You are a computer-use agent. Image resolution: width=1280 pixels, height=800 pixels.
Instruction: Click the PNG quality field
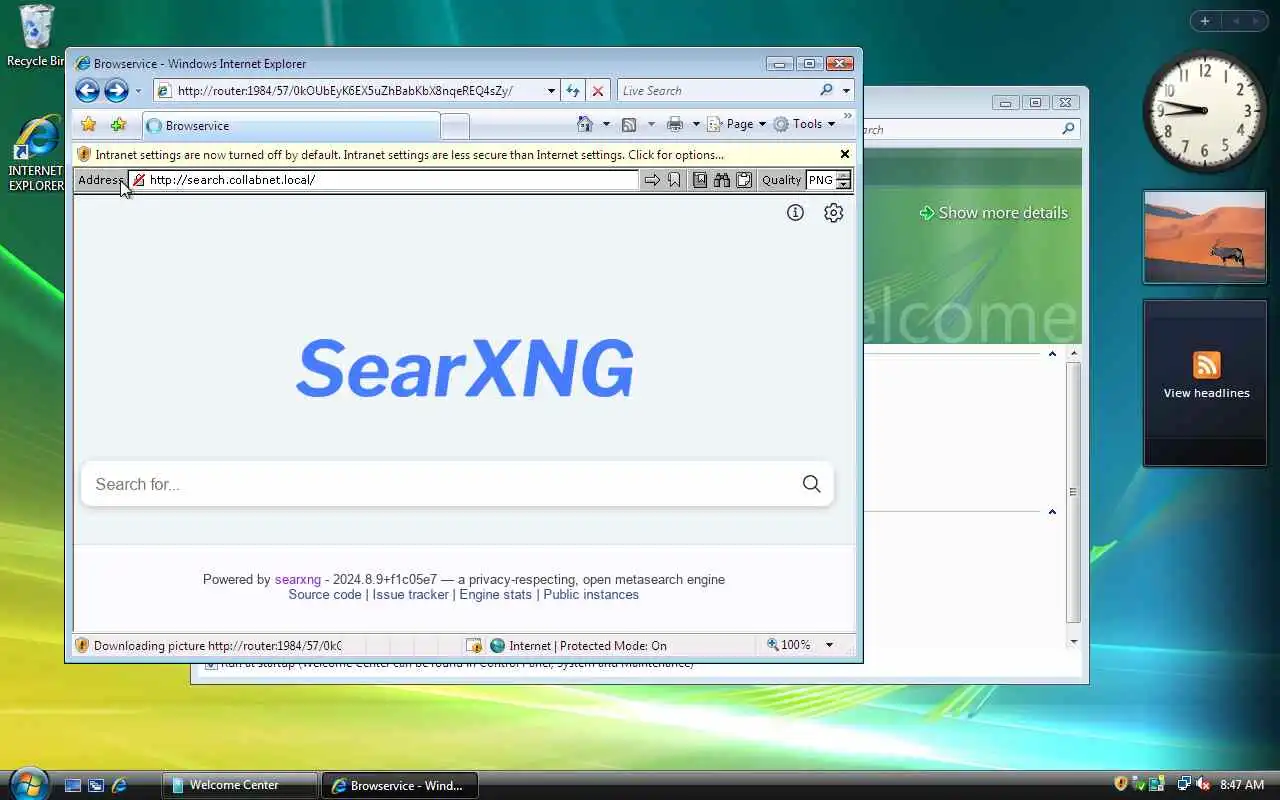tap(821, 180)
